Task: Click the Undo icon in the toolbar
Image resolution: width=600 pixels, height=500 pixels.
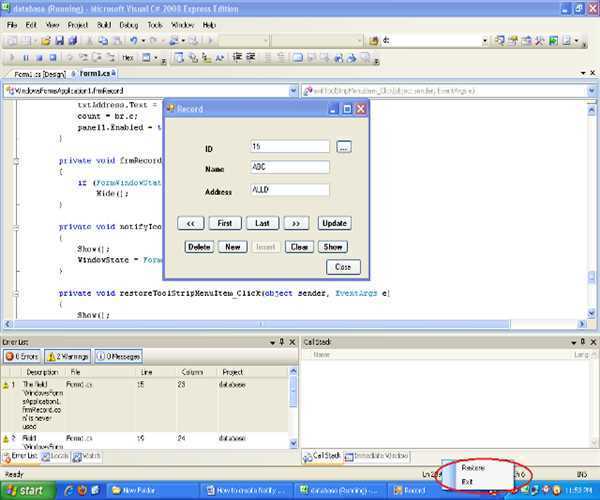Action: click(x=133, y=41)
